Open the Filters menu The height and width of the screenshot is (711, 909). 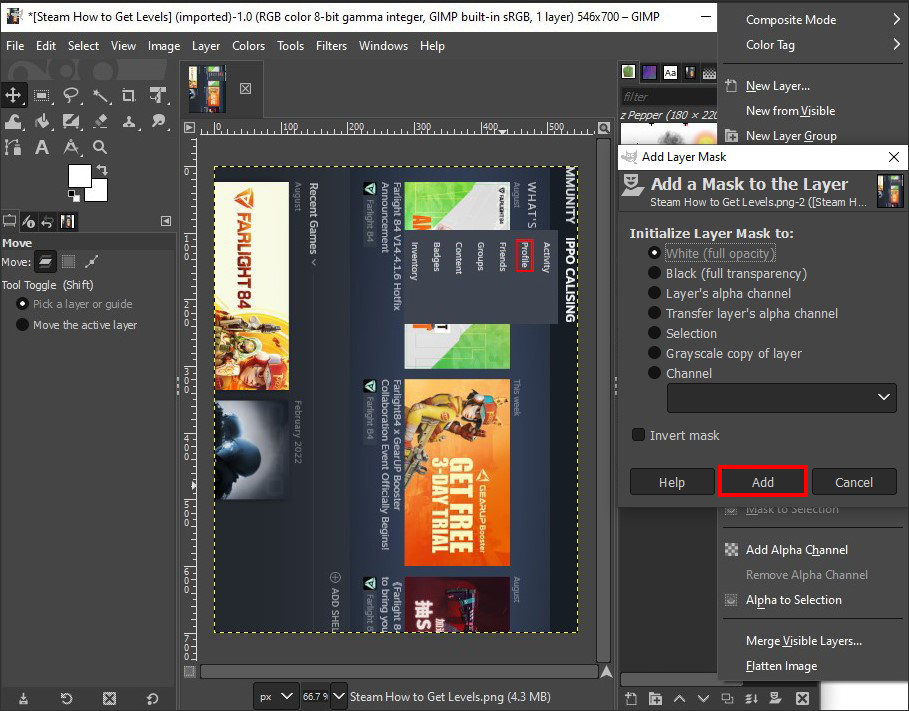tap(331, 46)
